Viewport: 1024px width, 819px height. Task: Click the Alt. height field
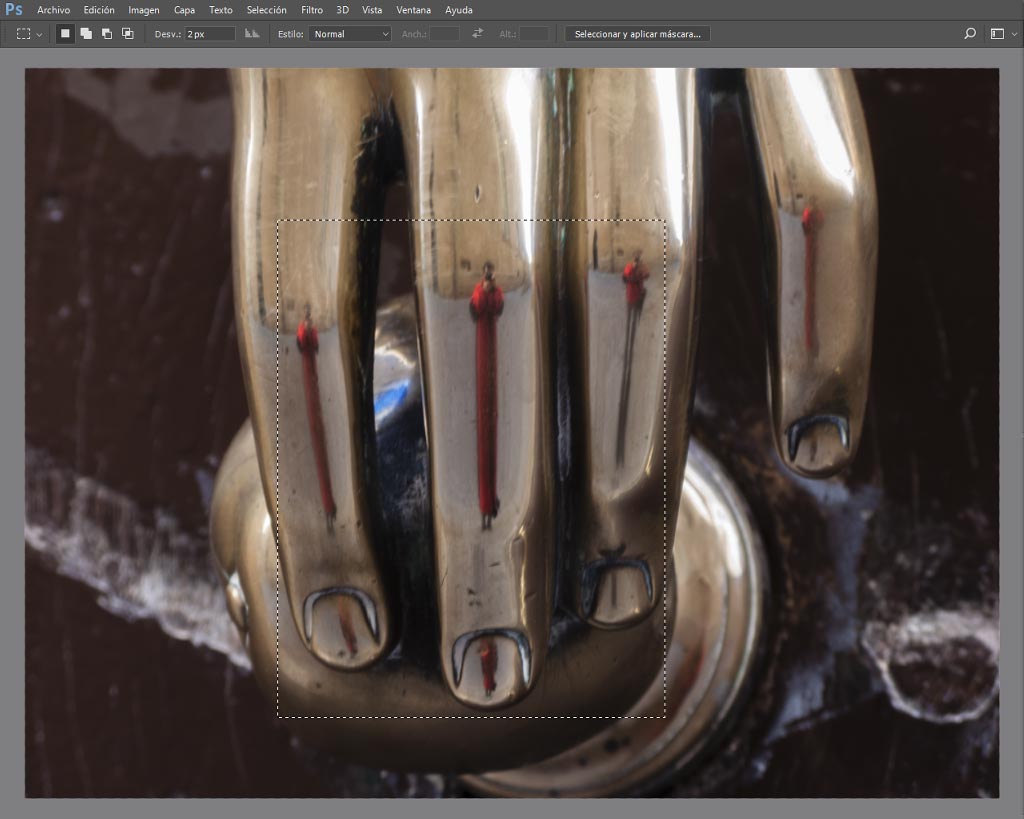[534, 34]
